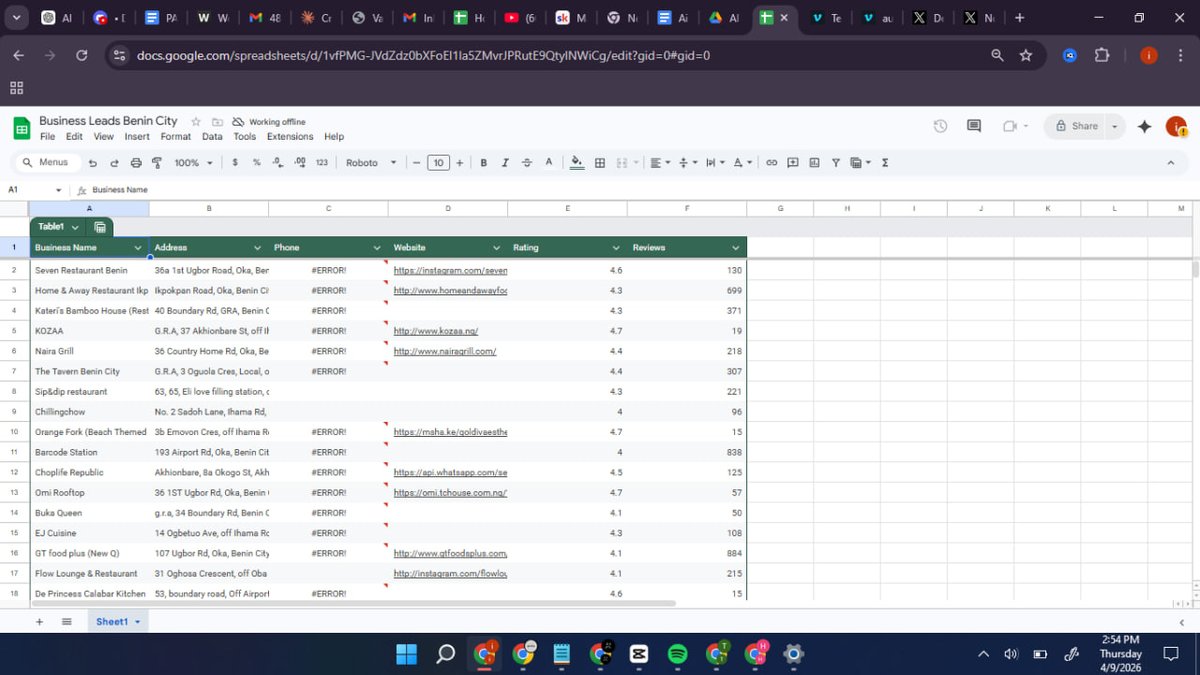1200x675 pixels.
Task: Open the Extensions menu
Action: (x=290, y=137)
